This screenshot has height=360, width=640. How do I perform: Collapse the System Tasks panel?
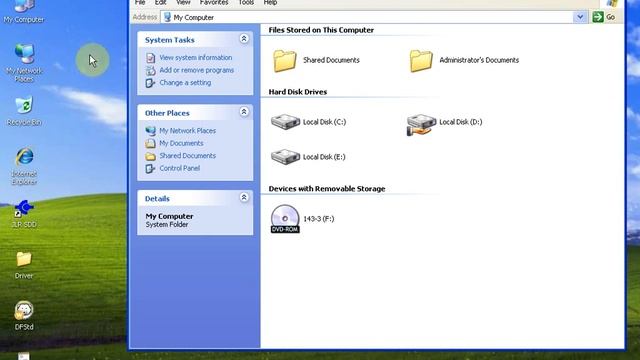point(244,39)
